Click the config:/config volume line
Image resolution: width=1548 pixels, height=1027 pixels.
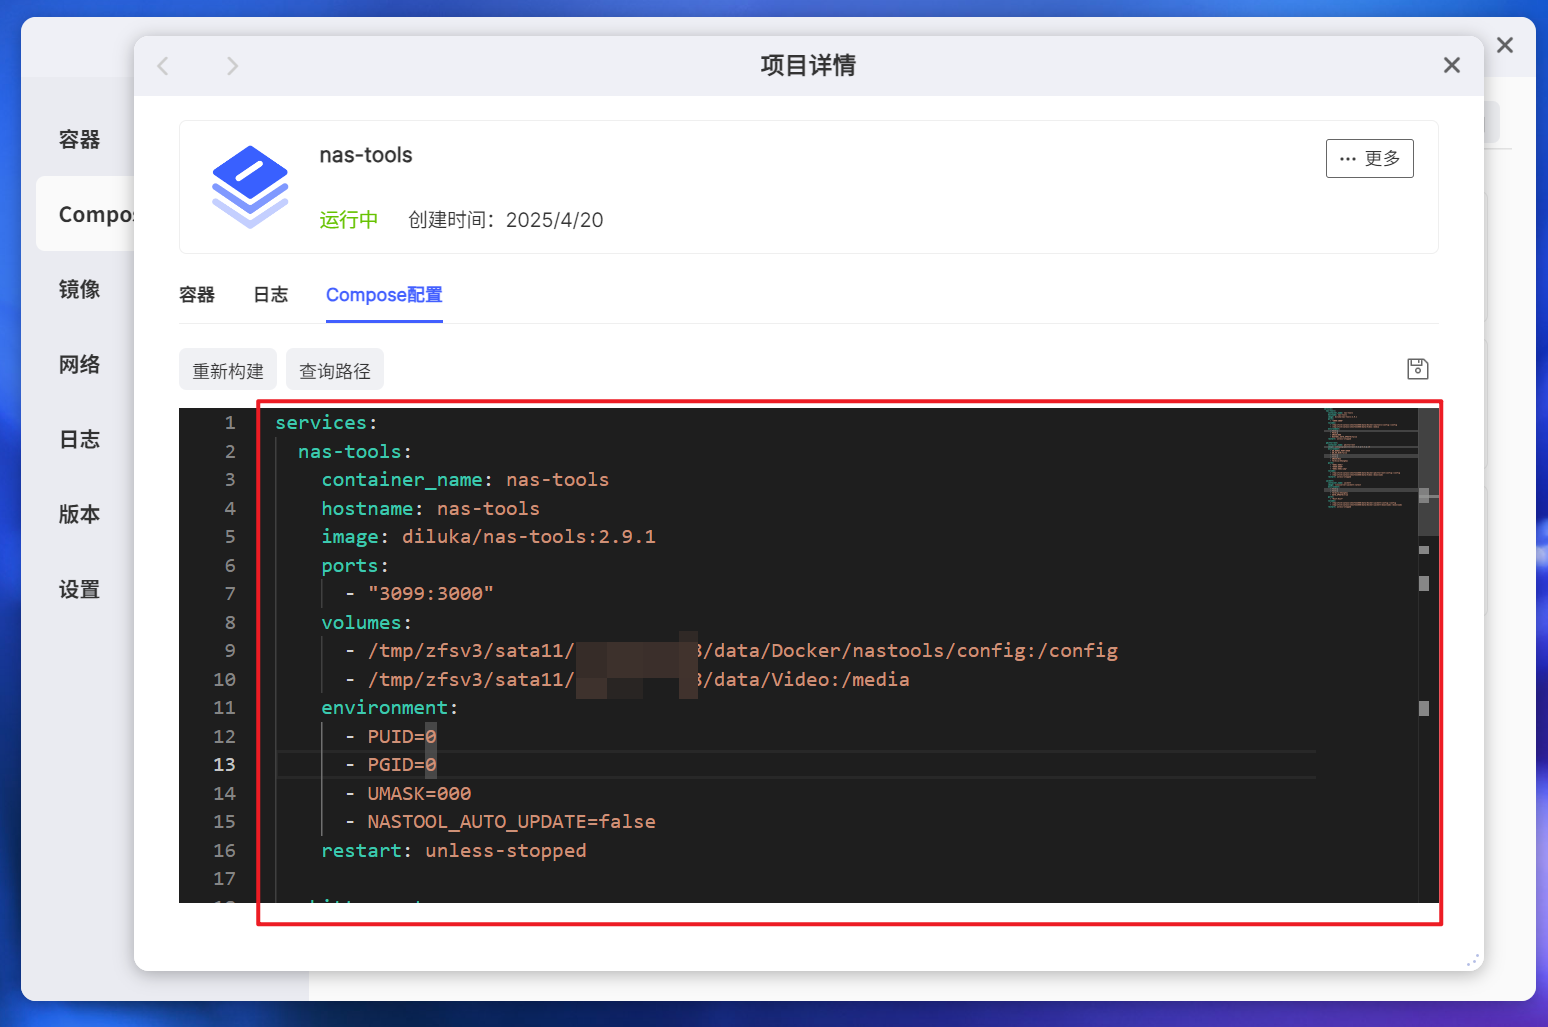pyautogui.click(x=732, y=650)
